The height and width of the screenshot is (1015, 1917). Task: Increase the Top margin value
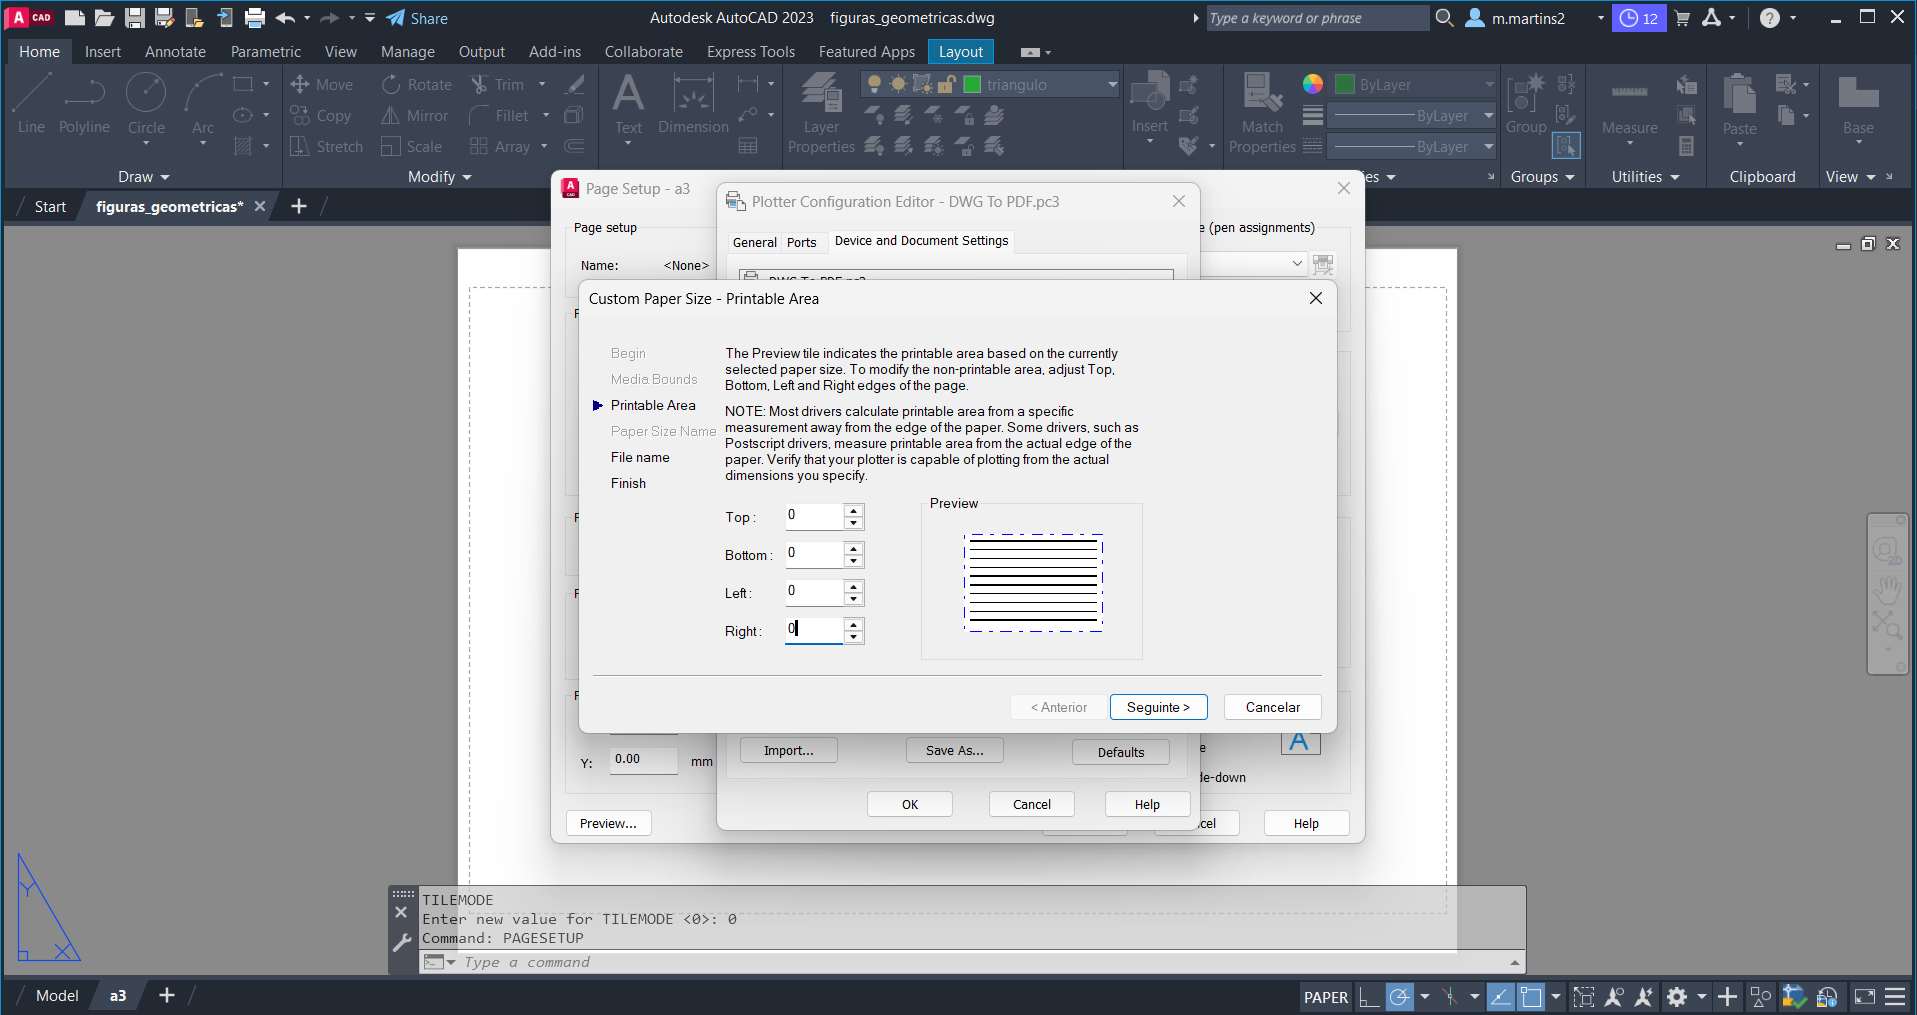pyautogui.click(x=853, y=511)
